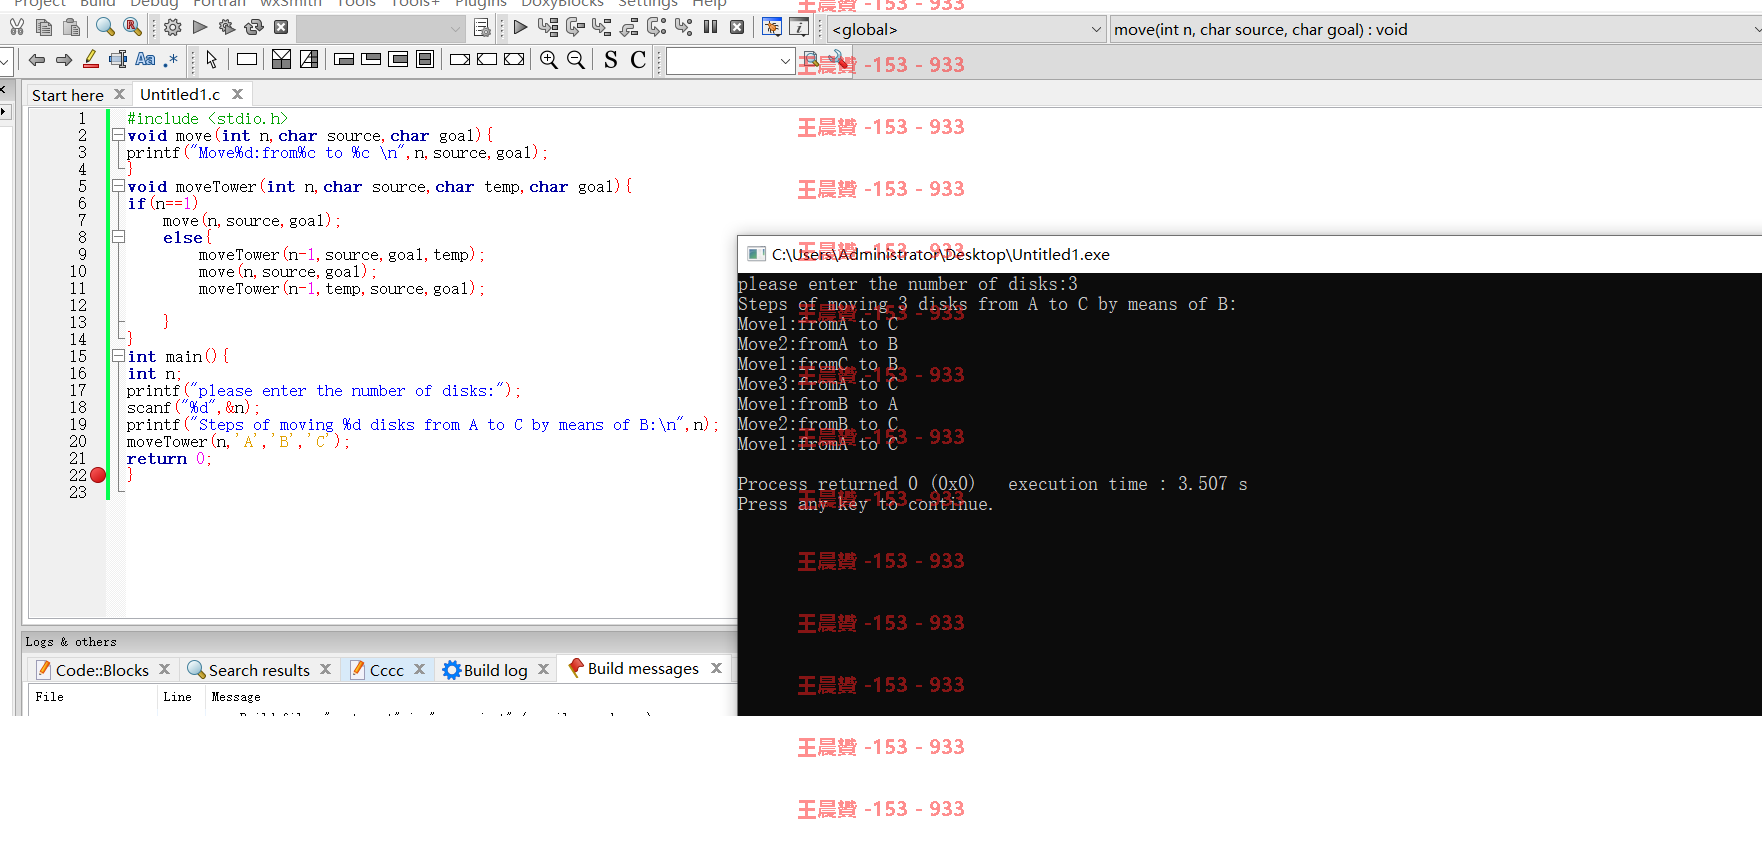
Task: Collapse the else block fold at line 8
Action: click(x=118, y=237)
